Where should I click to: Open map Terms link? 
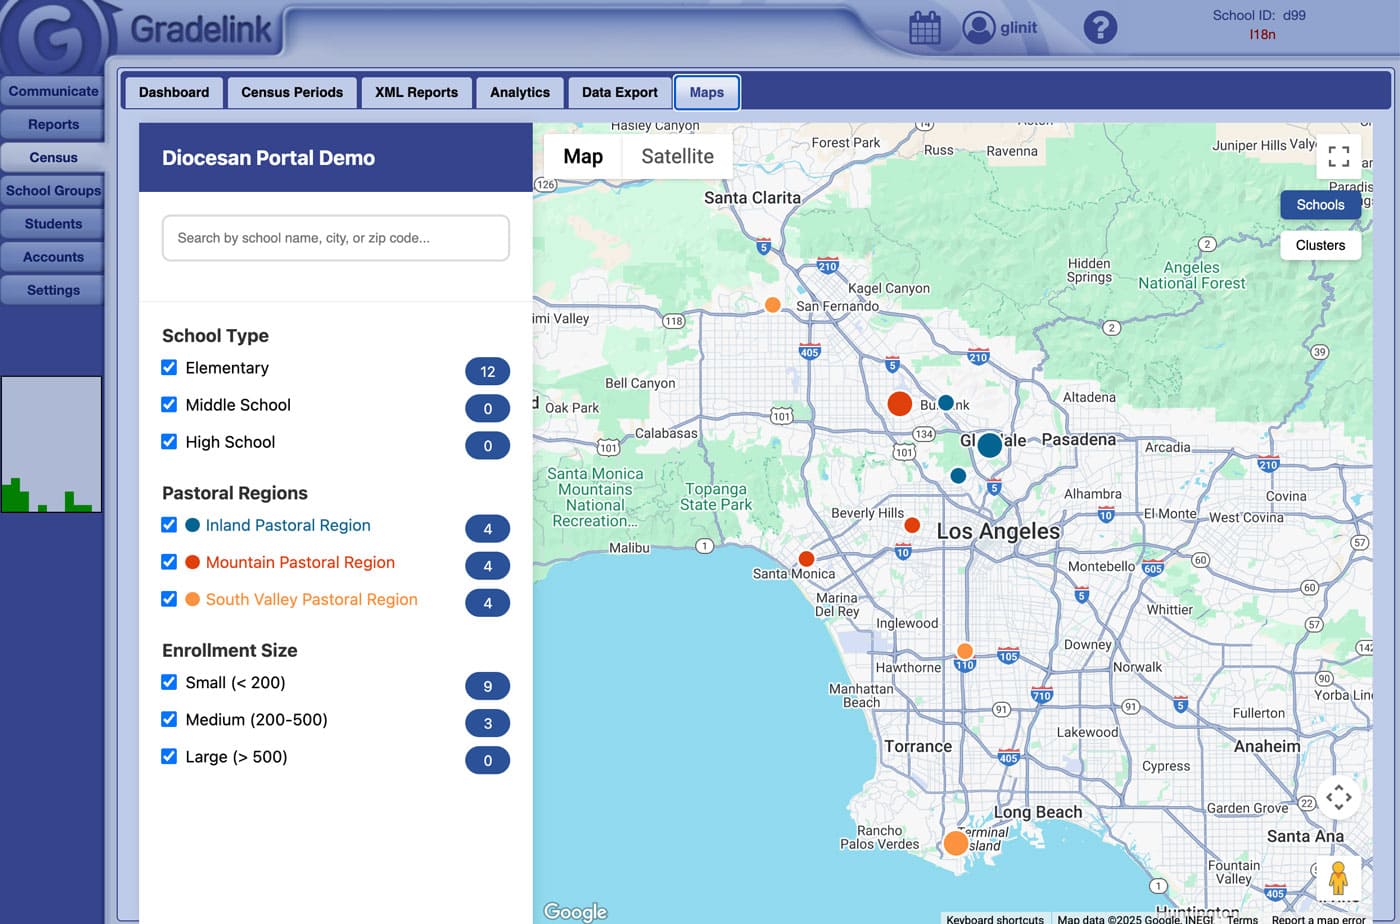coord(1242,919)
